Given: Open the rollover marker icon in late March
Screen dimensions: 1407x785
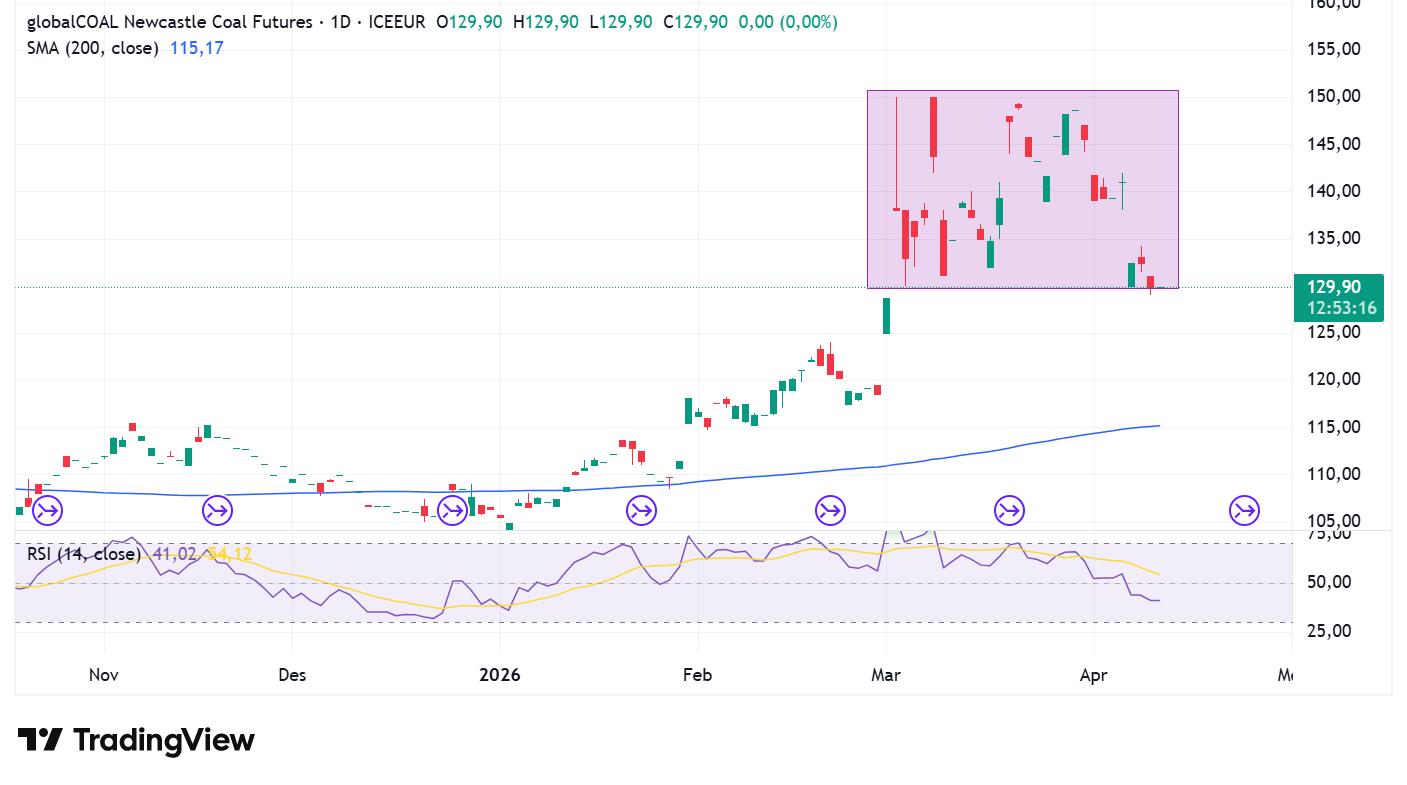Looking at the screenshot, I should [x=1009, y=511].
